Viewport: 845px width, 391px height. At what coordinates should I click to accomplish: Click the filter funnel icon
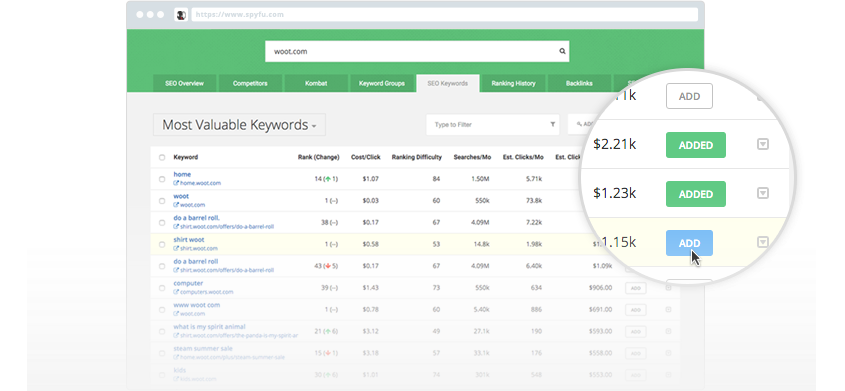pyautogui.click(x=552, y=124)
